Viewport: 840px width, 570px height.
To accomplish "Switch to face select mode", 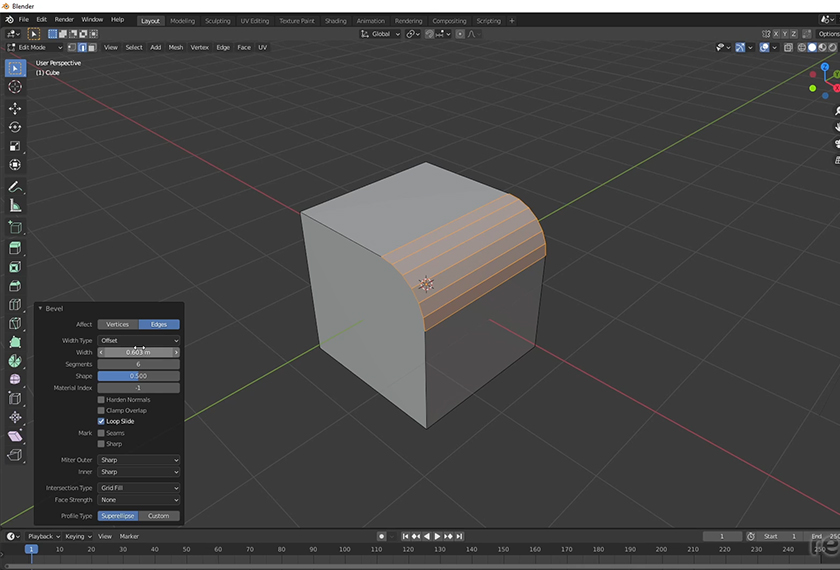I will tap(93, 47).
